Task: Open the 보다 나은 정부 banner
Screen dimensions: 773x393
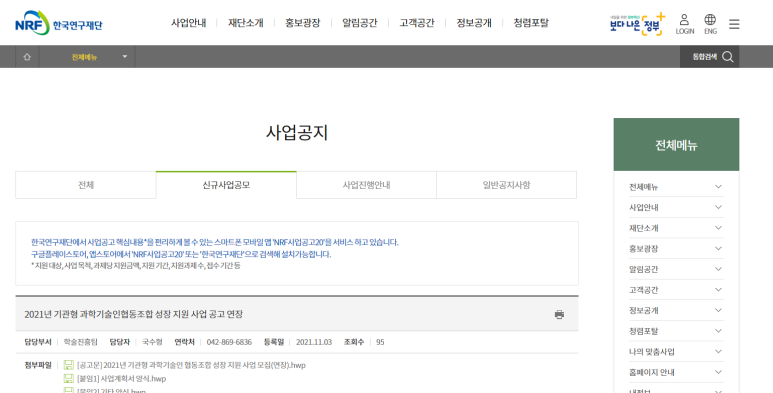Action: point(637,24)
